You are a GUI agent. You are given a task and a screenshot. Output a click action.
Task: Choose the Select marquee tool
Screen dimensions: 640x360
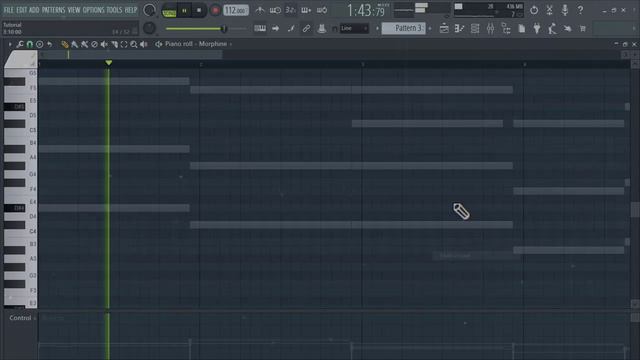tap(124, 44)
